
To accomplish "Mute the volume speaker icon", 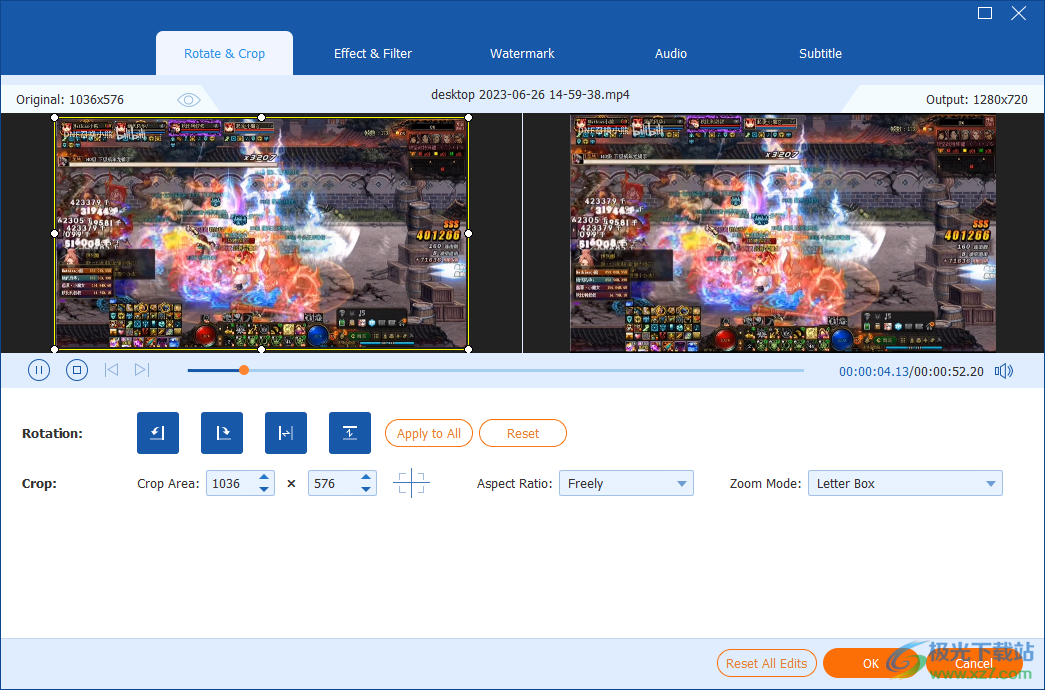I will coord(1004,371).
